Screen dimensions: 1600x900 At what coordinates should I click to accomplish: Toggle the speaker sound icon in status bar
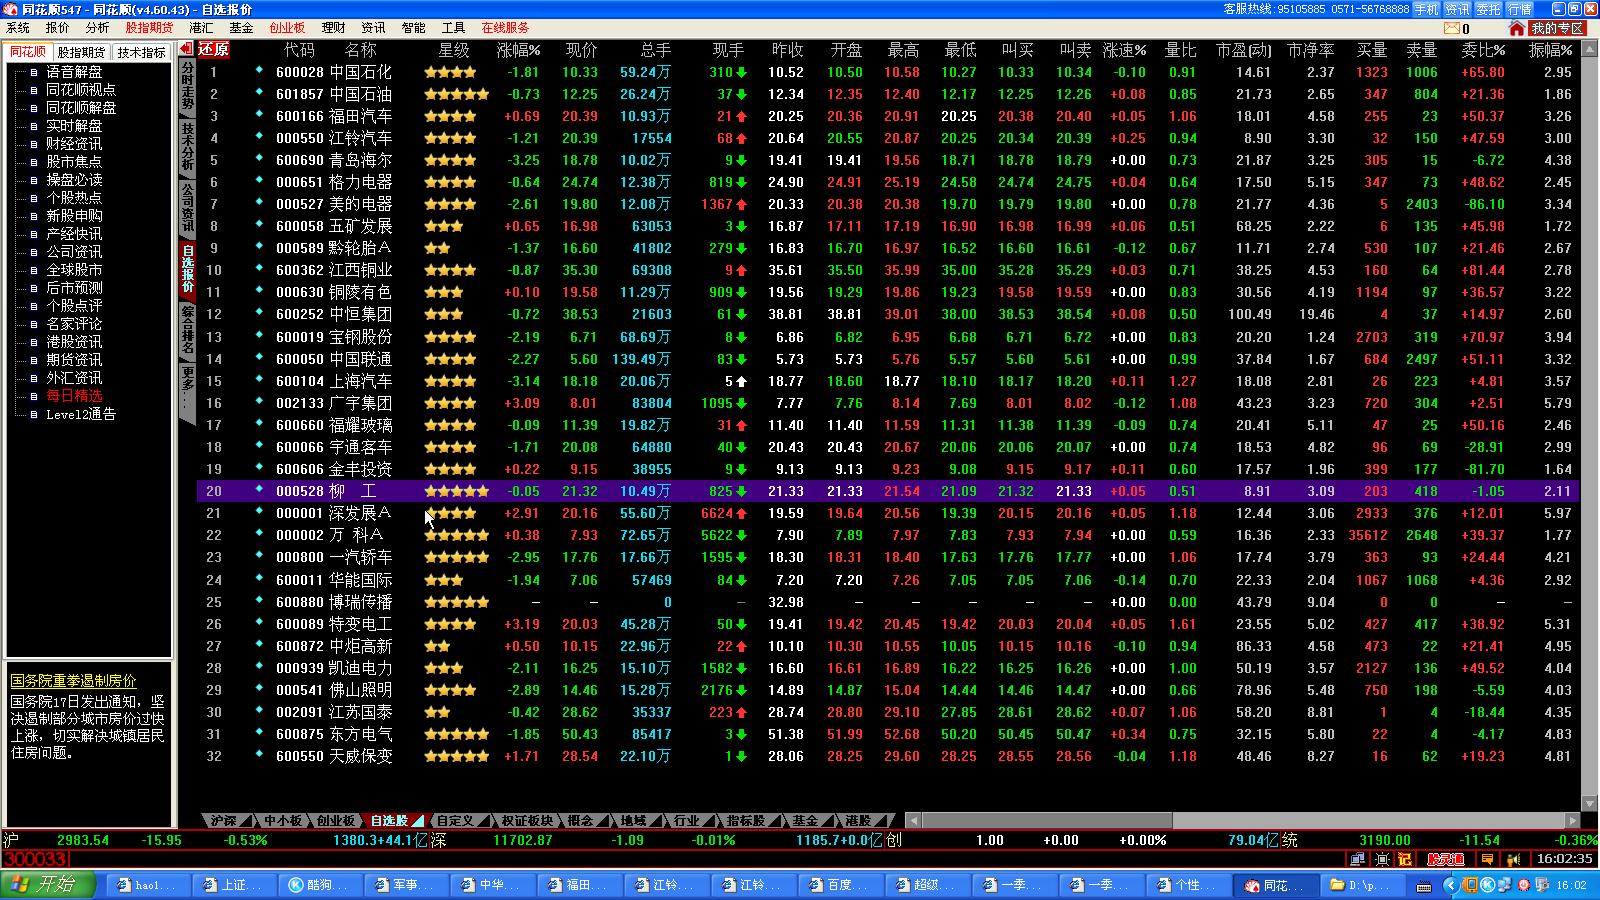coord(1512,859)
